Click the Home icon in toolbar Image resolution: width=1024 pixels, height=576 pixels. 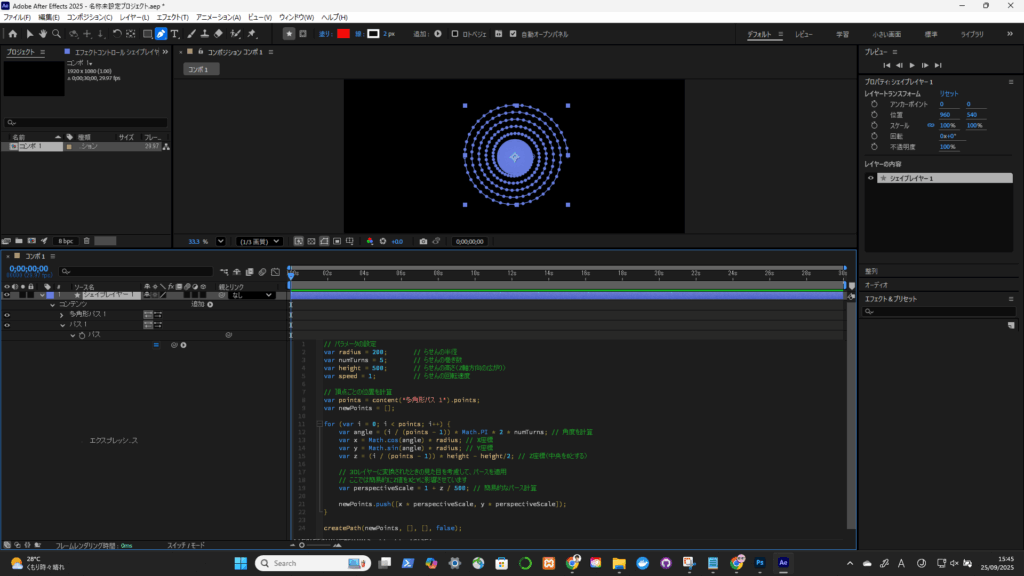click(13, 34)
